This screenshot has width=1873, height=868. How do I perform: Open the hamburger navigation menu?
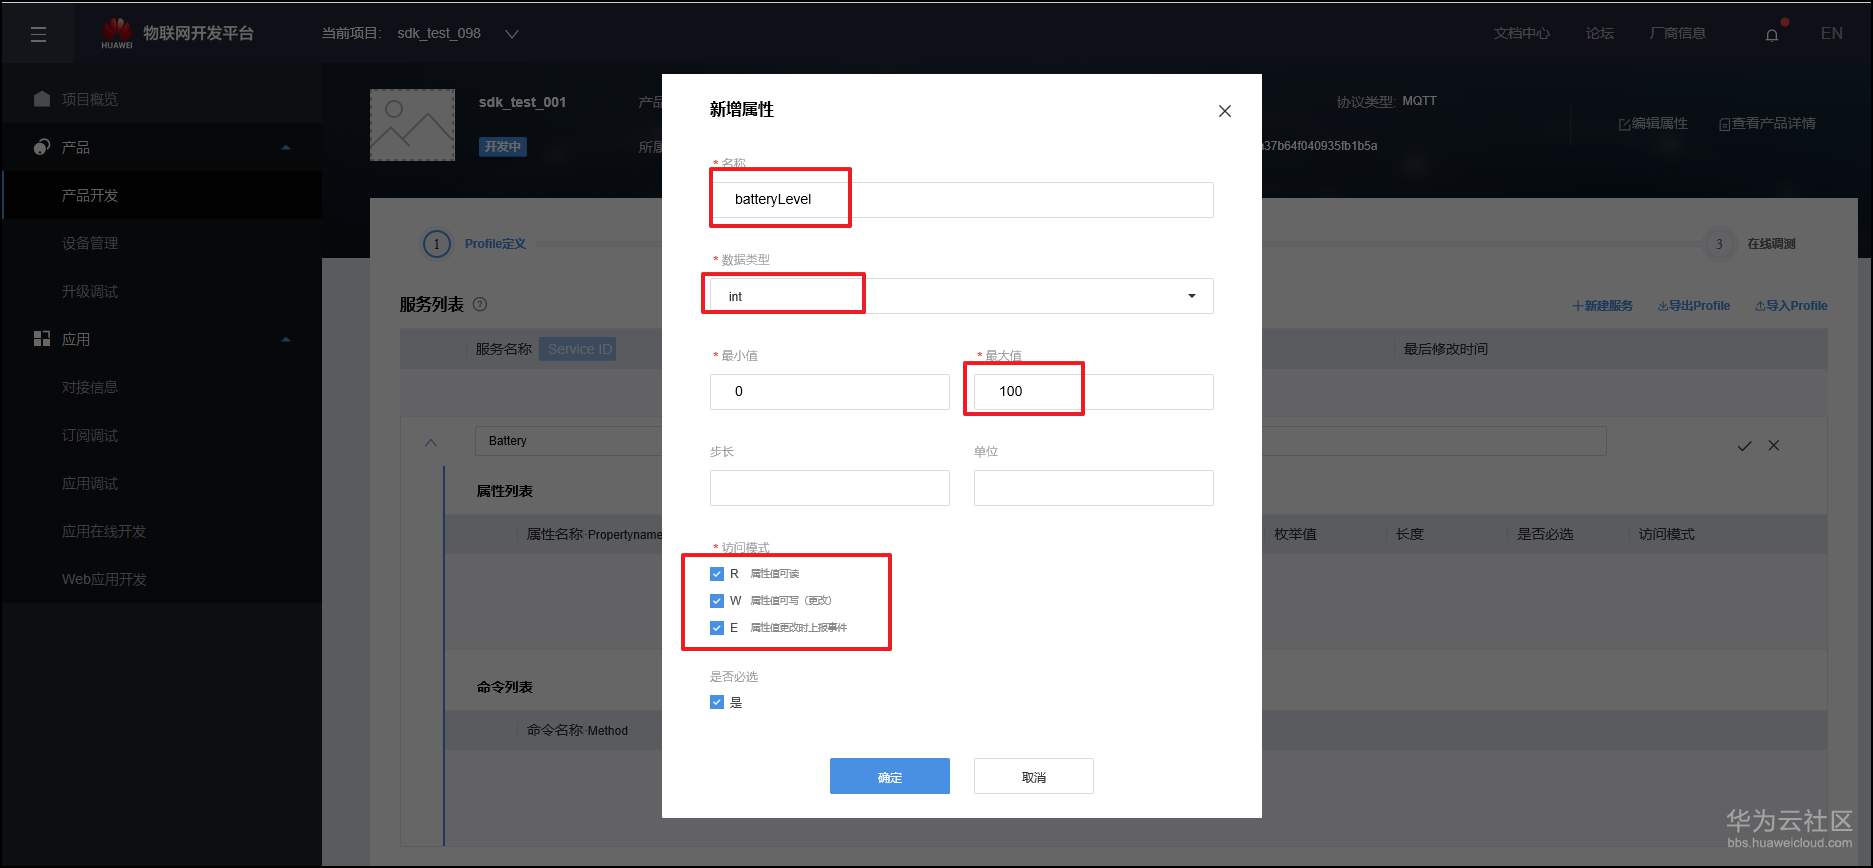coord(39,35)
